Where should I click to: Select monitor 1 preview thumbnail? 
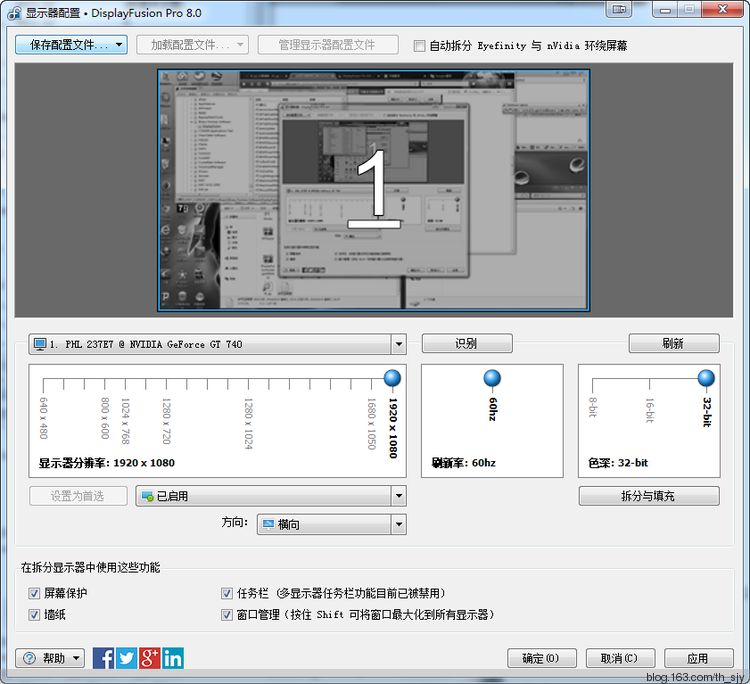374,190
